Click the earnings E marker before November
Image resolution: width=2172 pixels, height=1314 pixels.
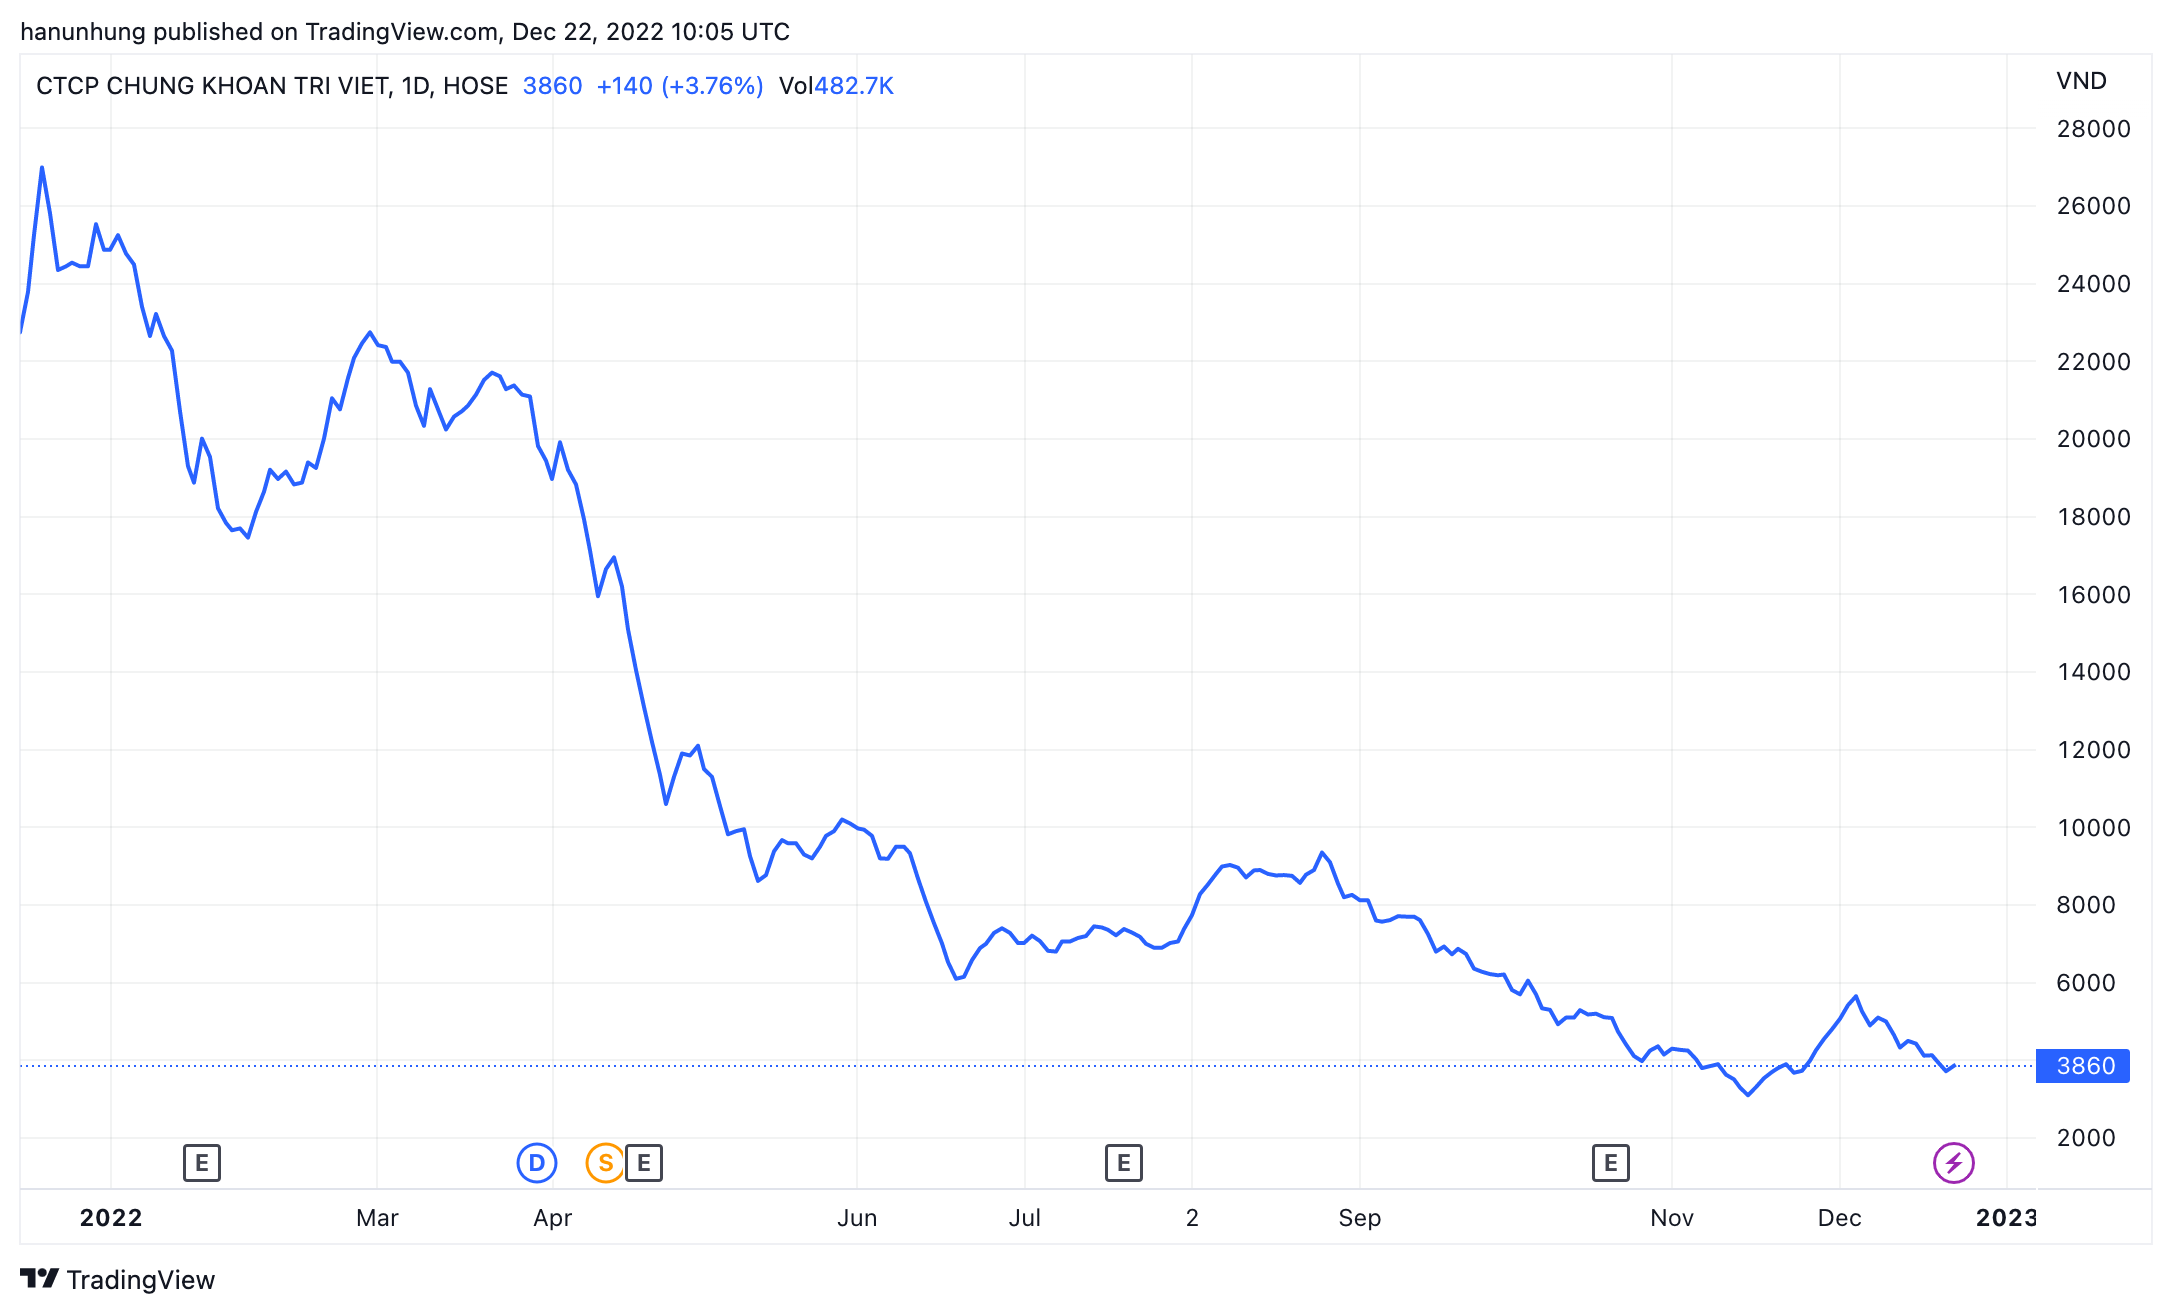1611,1163
